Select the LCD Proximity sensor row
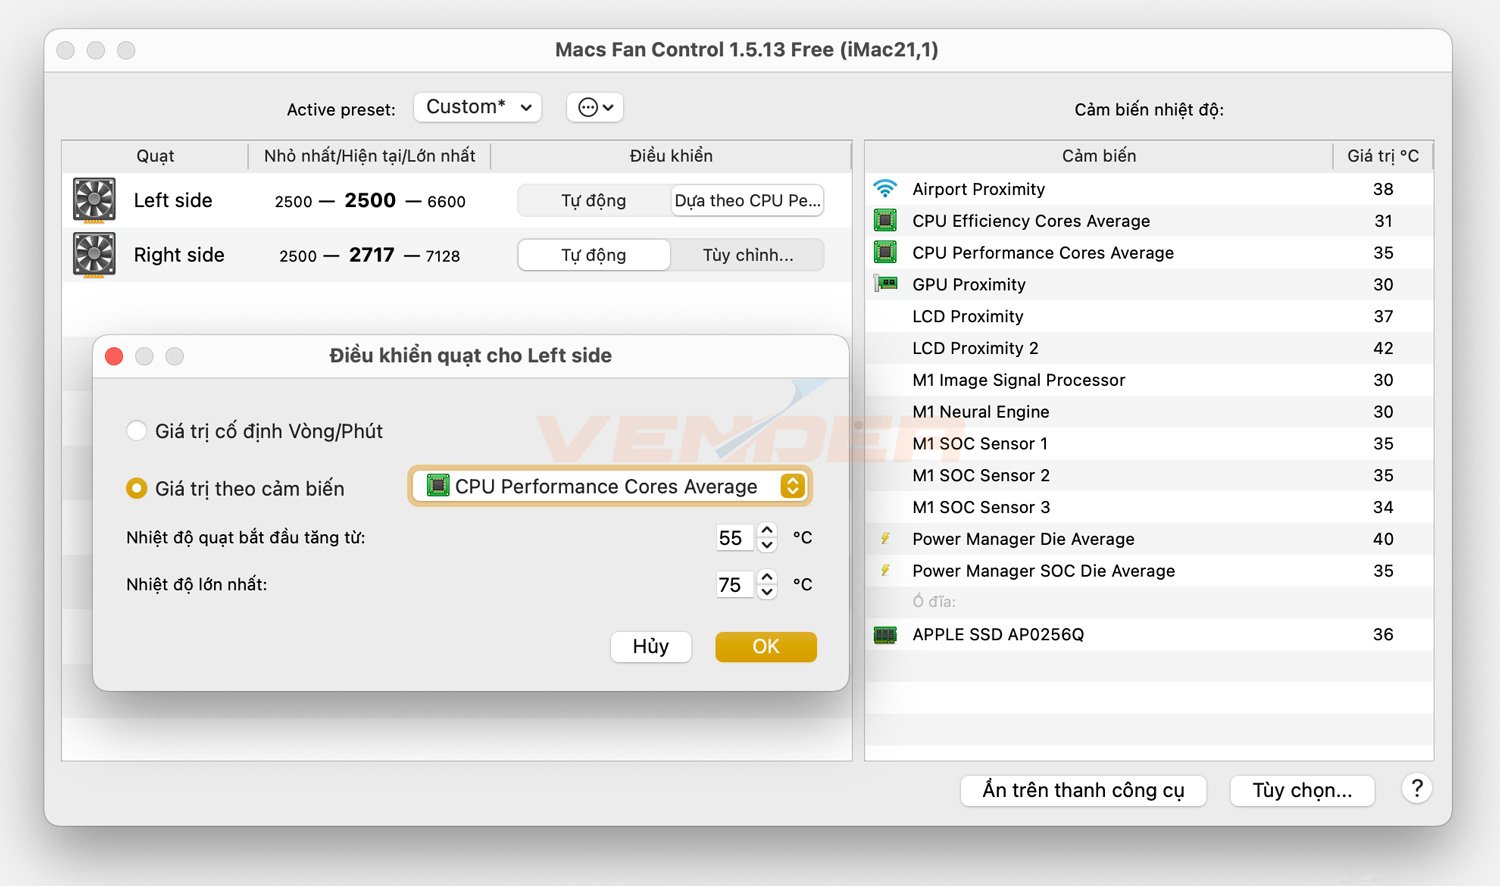The width and height of the screenshot is (1500, 886). (1149, 316)
